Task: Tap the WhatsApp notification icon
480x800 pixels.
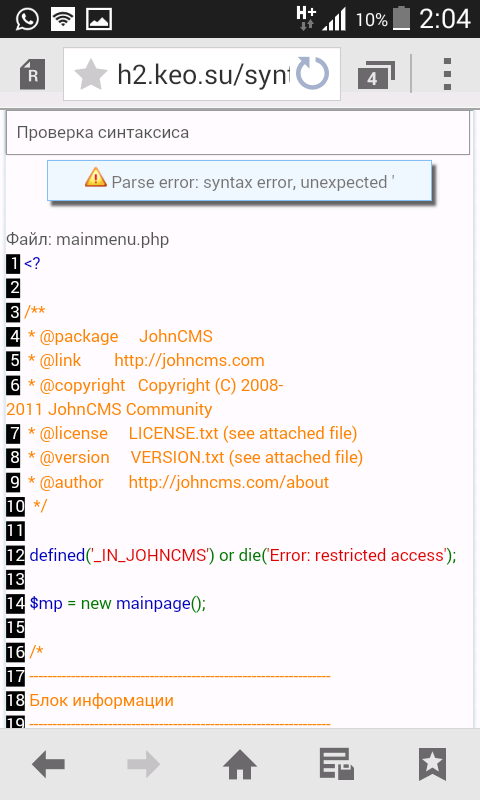Action: coord(27,19)
